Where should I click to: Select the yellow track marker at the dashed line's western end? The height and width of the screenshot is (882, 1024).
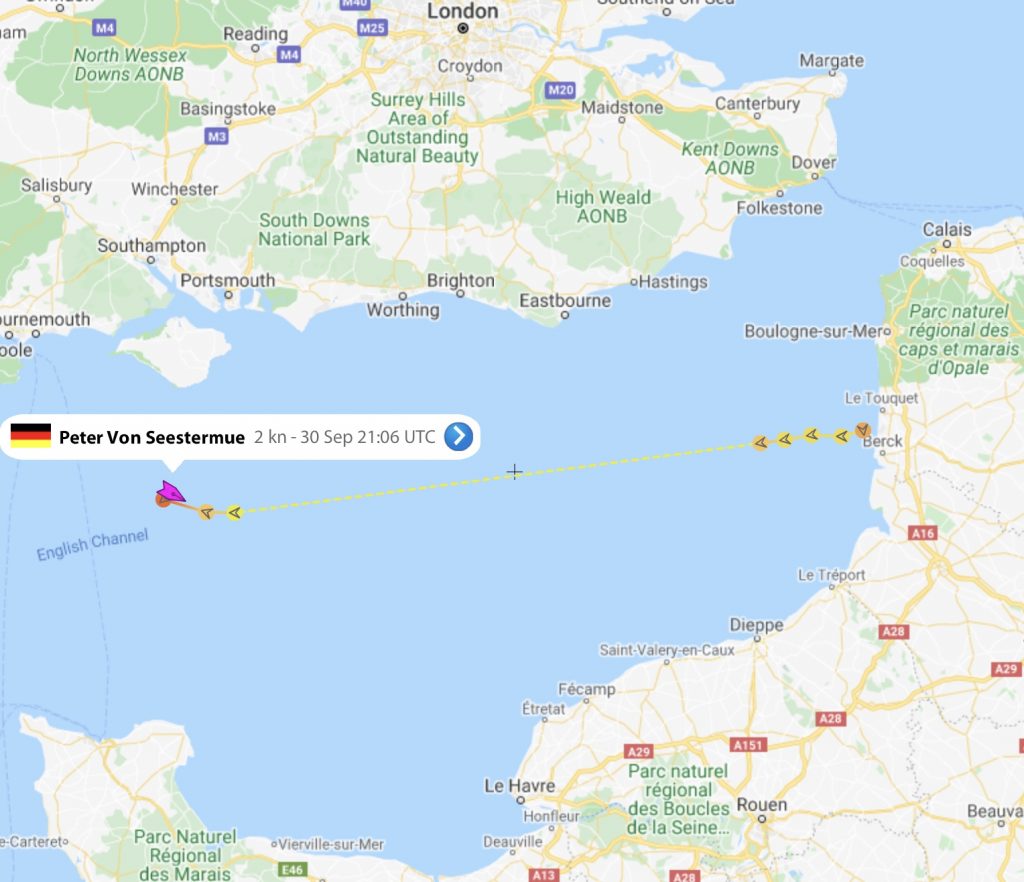coord(234,513)
